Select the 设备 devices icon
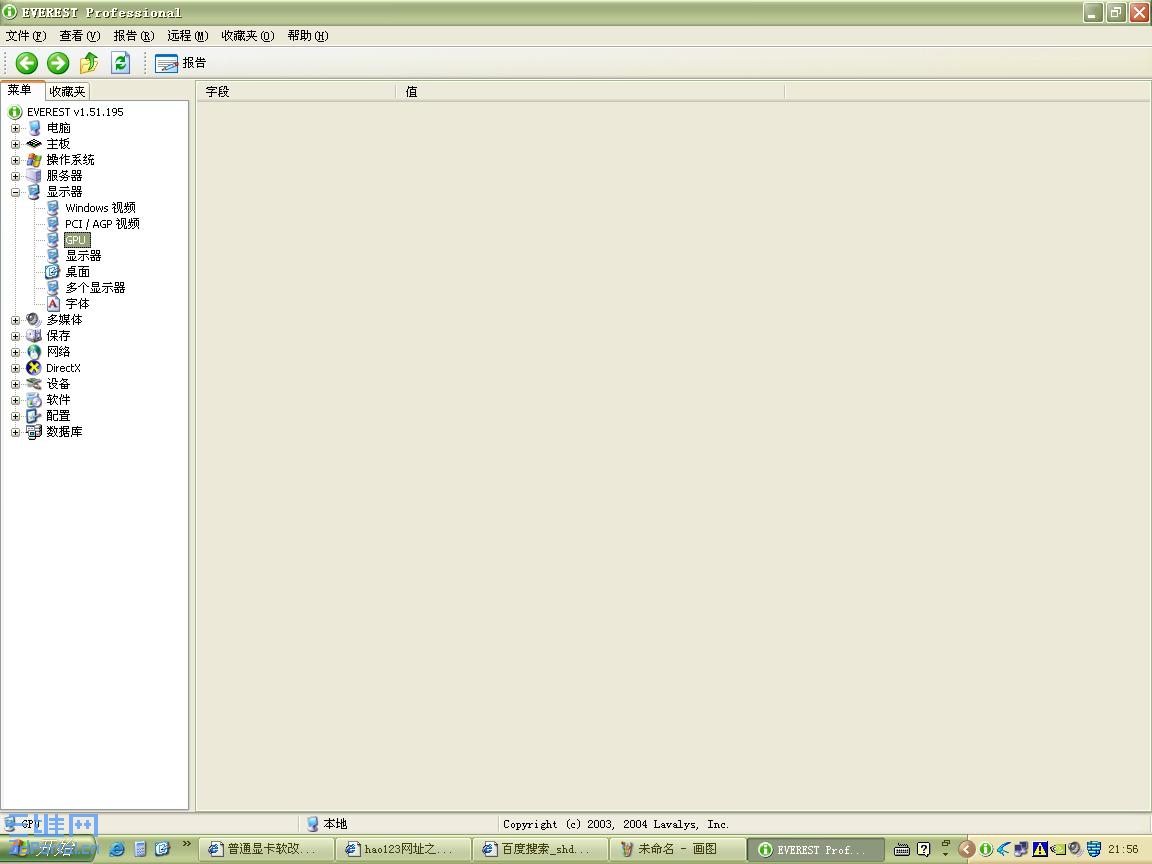This screenshot has width=1152, height=864. click(x=34, y=384)
